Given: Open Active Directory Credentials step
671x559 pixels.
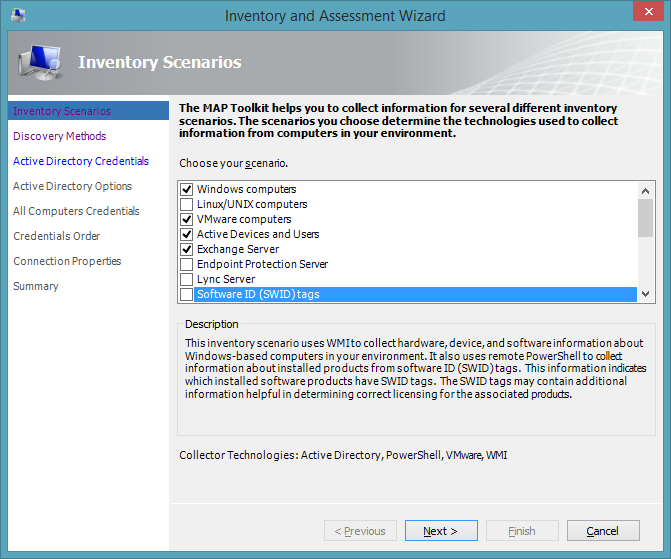Looking at the screenshot, I should tap(81, 161).
